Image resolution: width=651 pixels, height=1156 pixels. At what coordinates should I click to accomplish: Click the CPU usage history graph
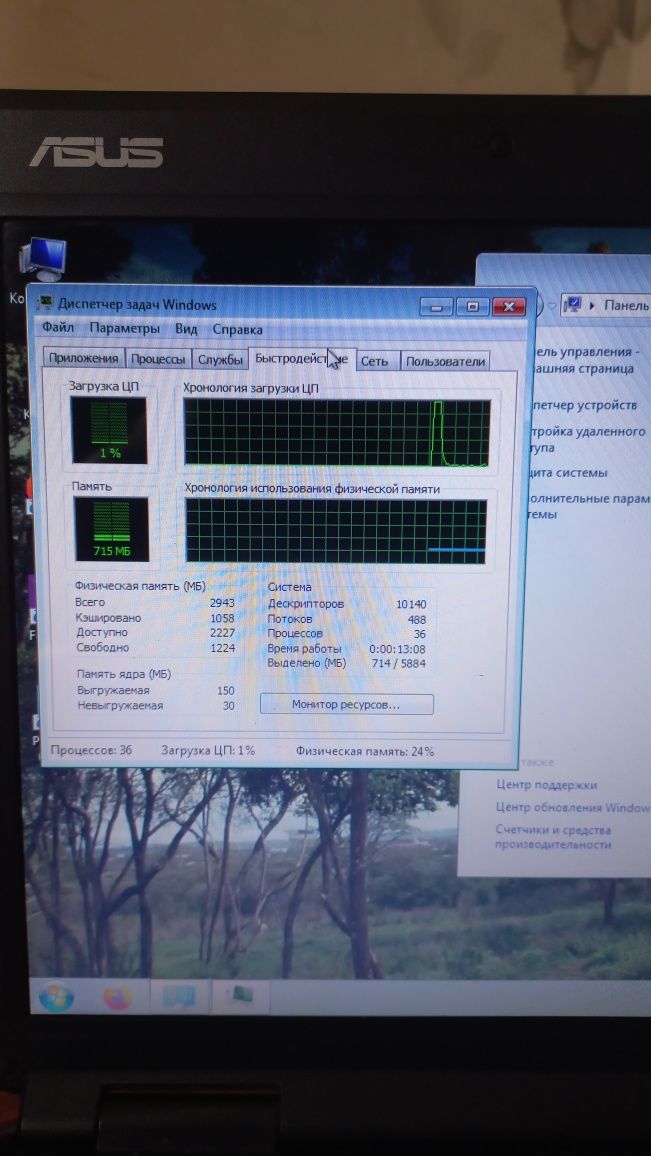[337, 433]
